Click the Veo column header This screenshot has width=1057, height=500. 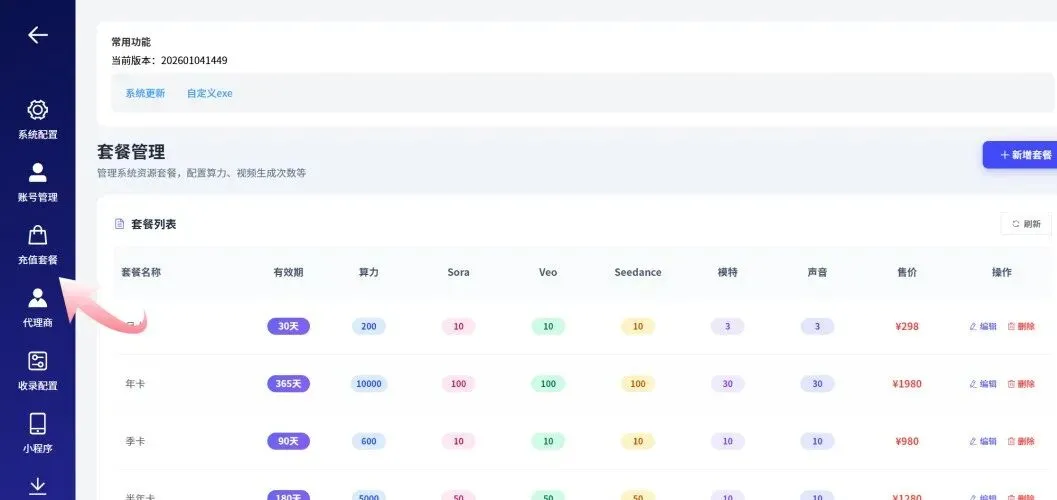[548, 272]
